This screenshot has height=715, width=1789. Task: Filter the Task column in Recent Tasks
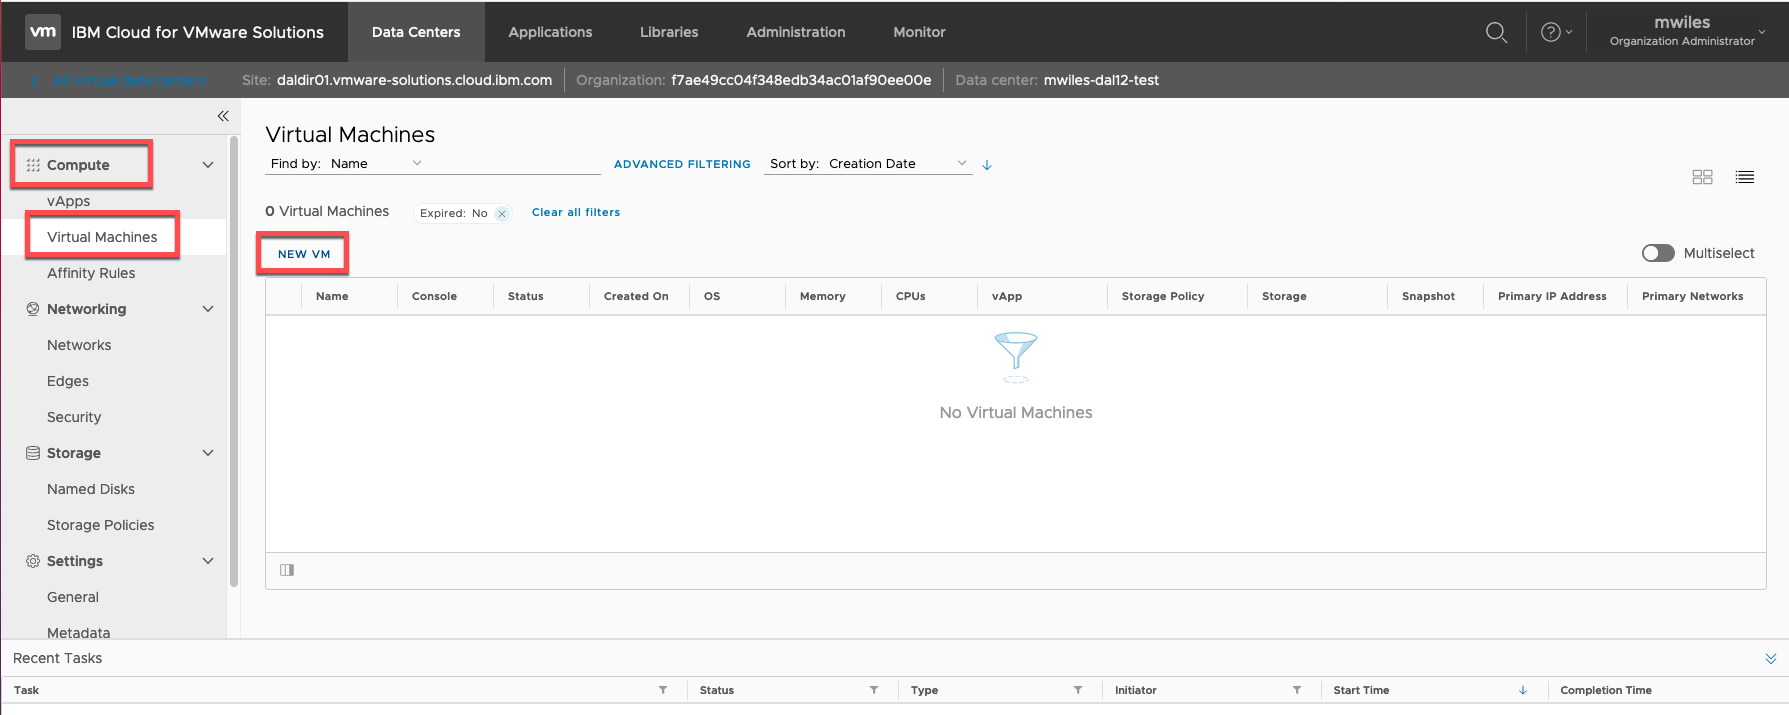[663, 690]
